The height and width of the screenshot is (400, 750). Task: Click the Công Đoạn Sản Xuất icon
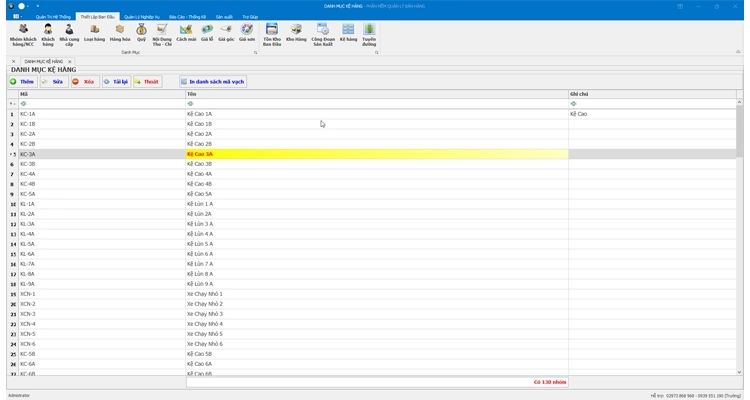coord(322,34)
